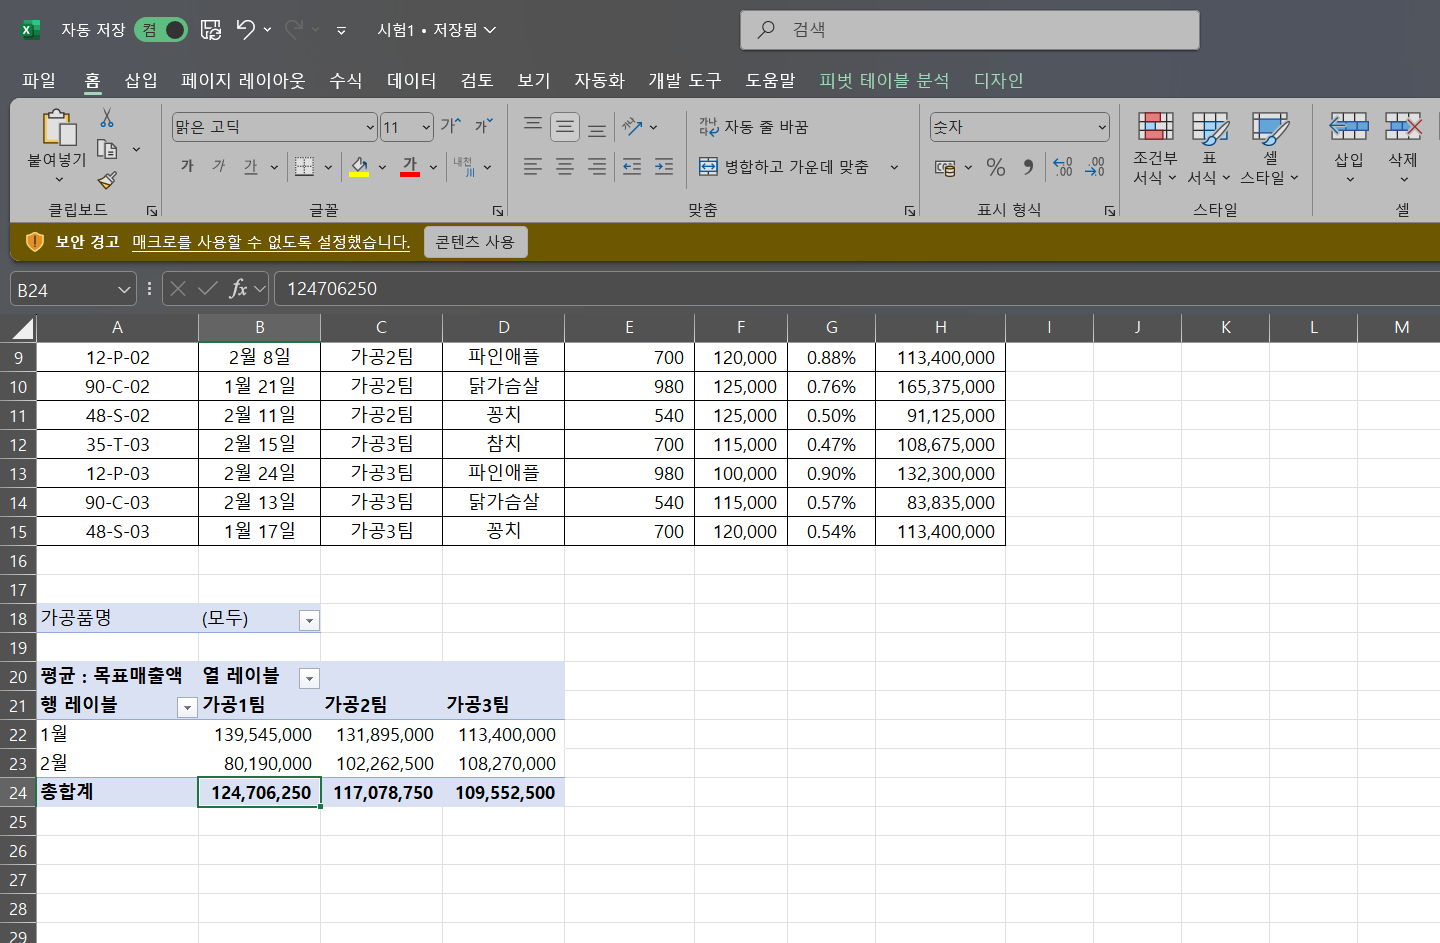Click the format painter brush icon
This screenshot has height=943, width=1440.
point(107,180)
